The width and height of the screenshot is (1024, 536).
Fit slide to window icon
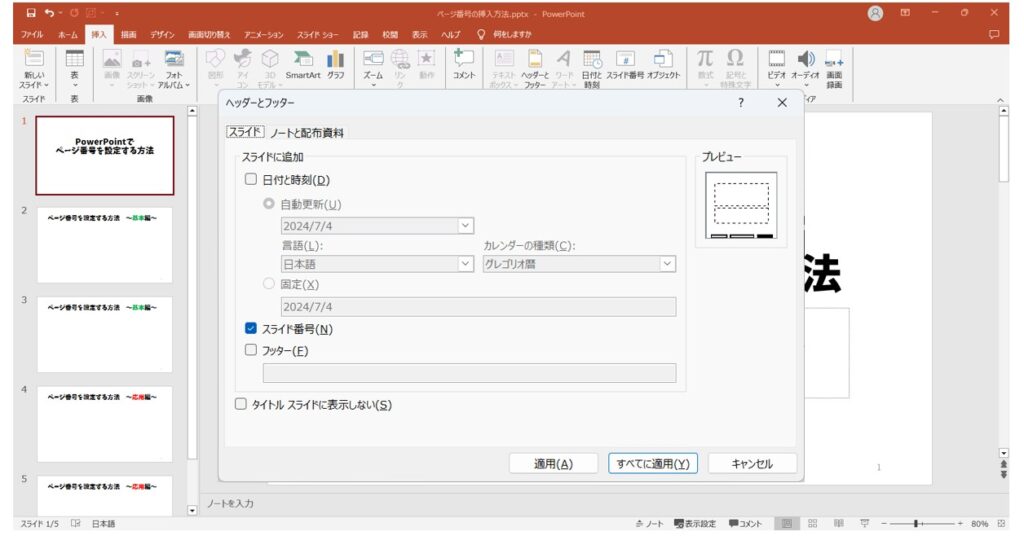coord(1001,524)
